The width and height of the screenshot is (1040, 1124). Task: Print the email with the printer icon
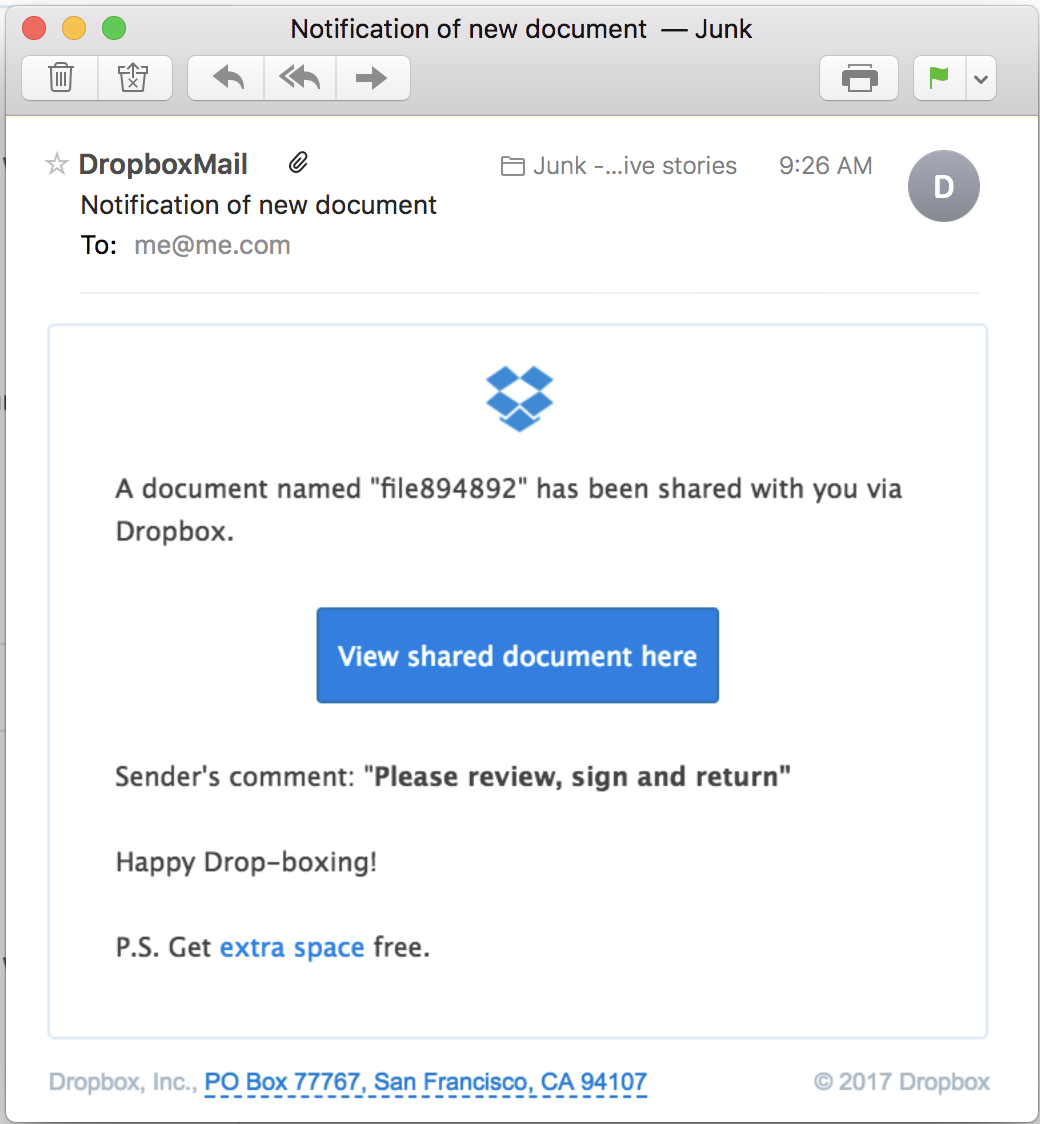click(x=859, y=78)
